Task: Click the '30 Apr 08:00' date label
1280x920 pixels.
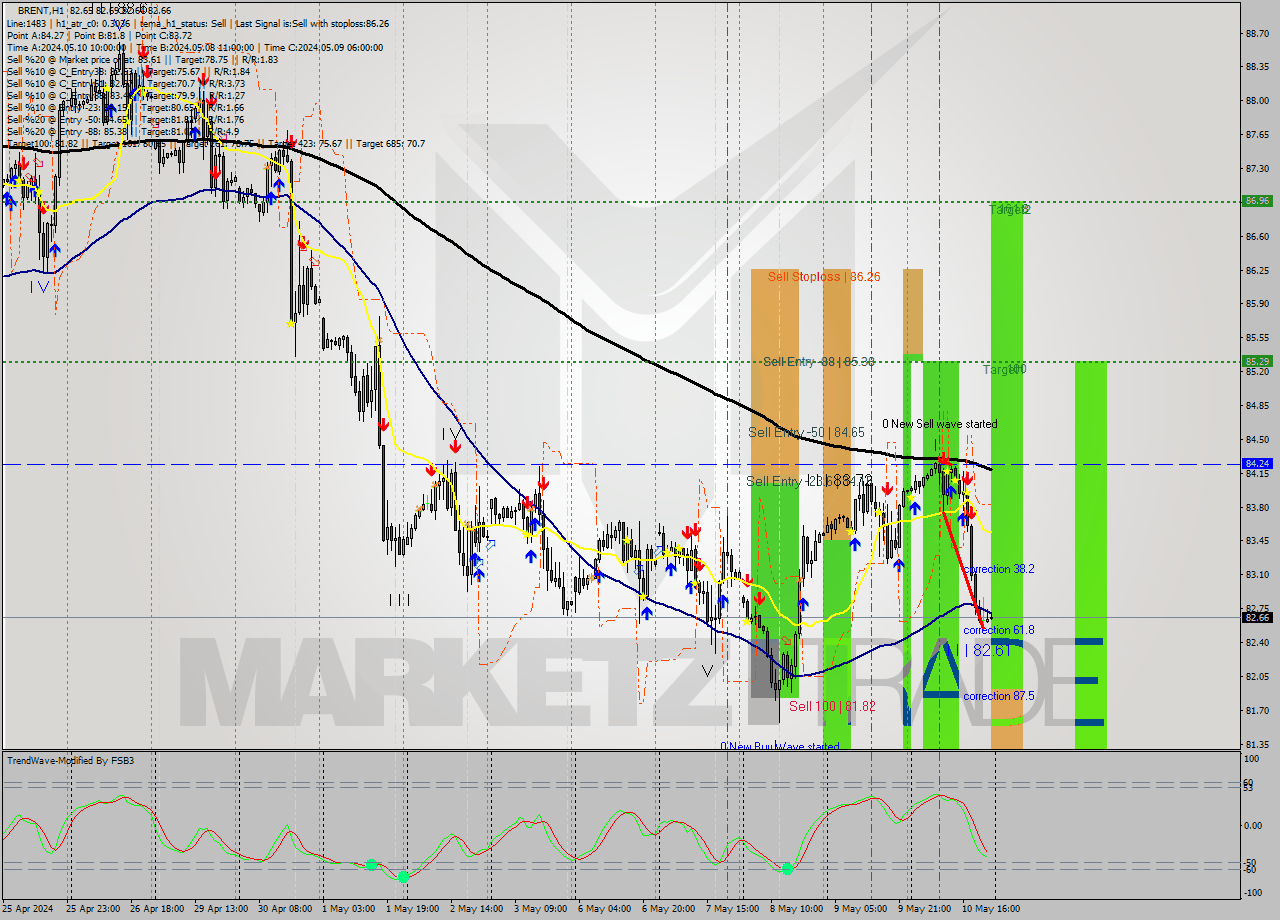Action: [286, 908]
